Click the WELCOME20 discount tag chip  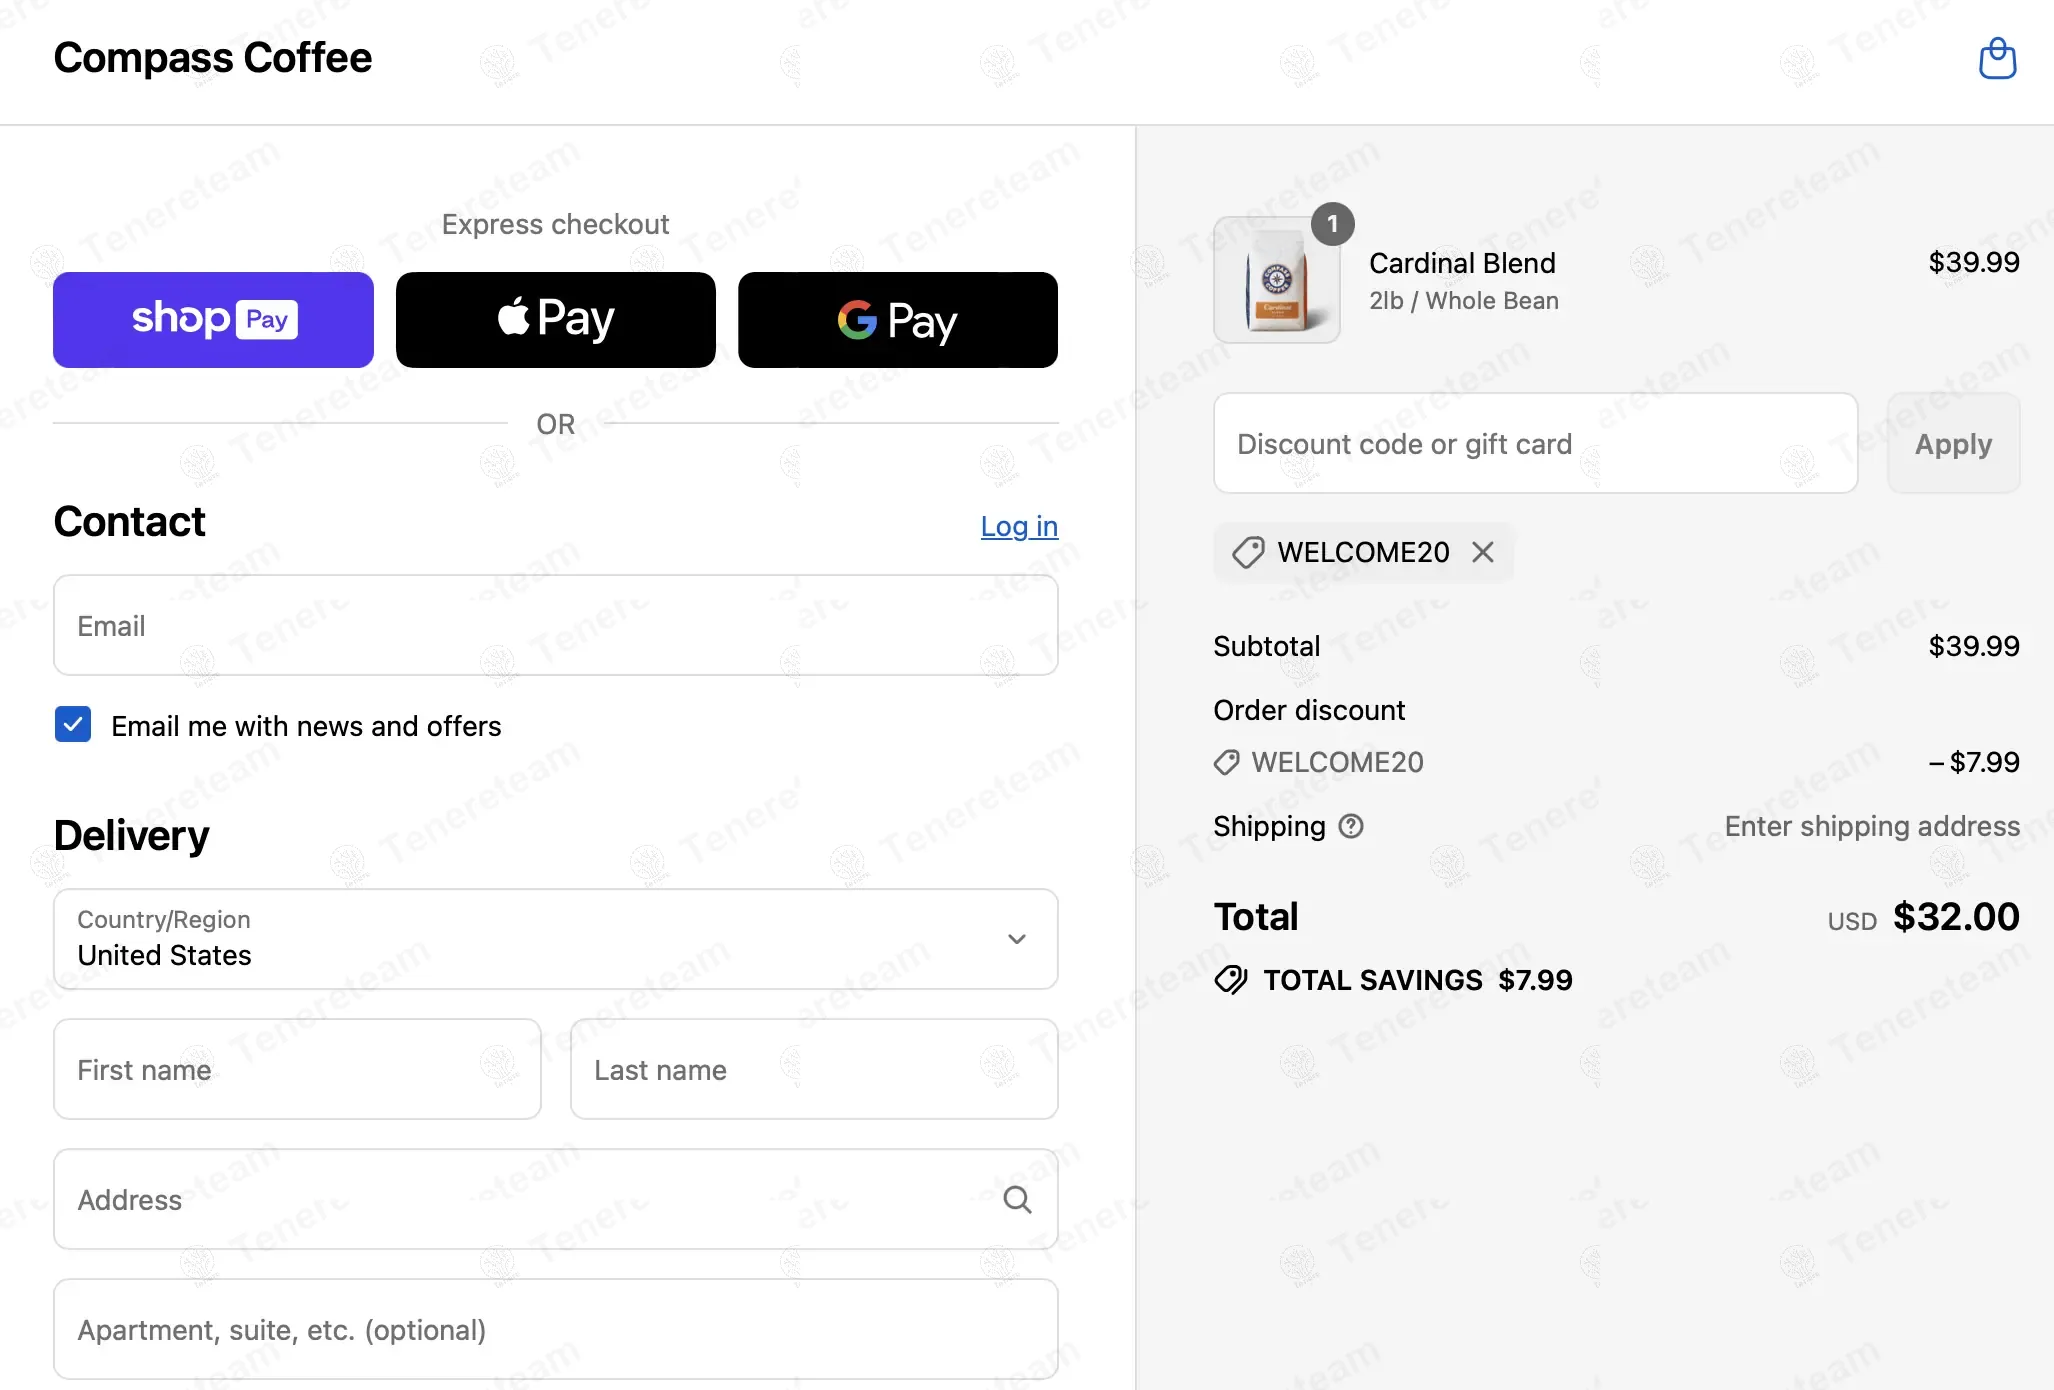(x=1344, y=552)
